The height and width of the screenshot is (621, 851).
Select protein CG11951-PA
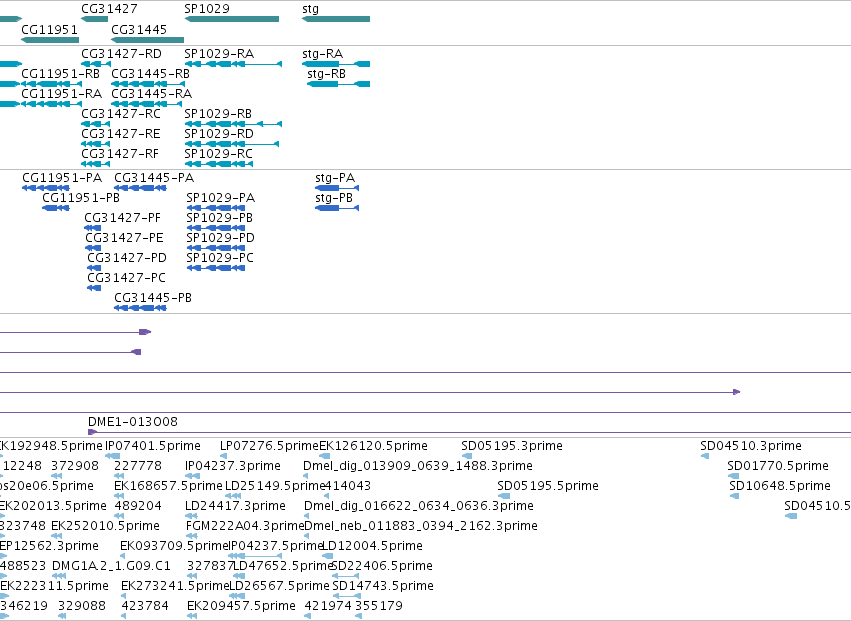coord(62,178)
